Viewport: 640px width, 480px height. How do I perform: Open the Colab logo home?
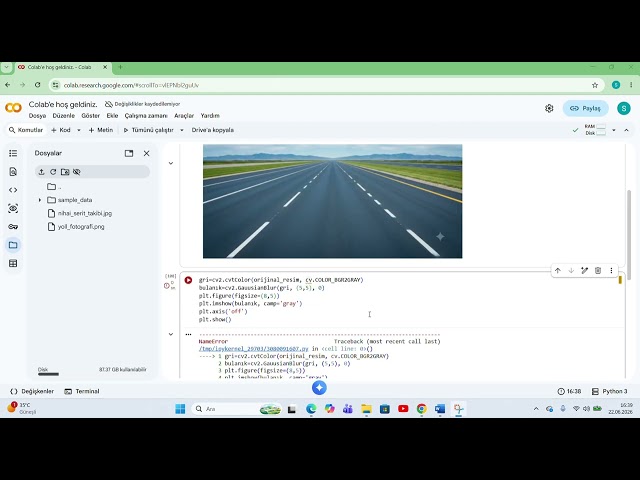pyautogui.click(x=13, y=108)
